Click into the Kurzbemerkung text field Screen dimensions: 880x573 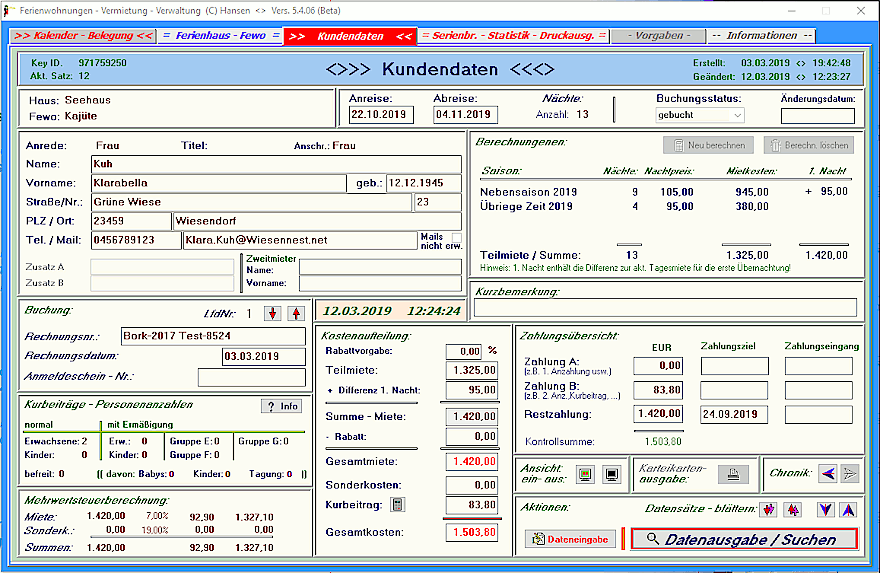point(665,308)
